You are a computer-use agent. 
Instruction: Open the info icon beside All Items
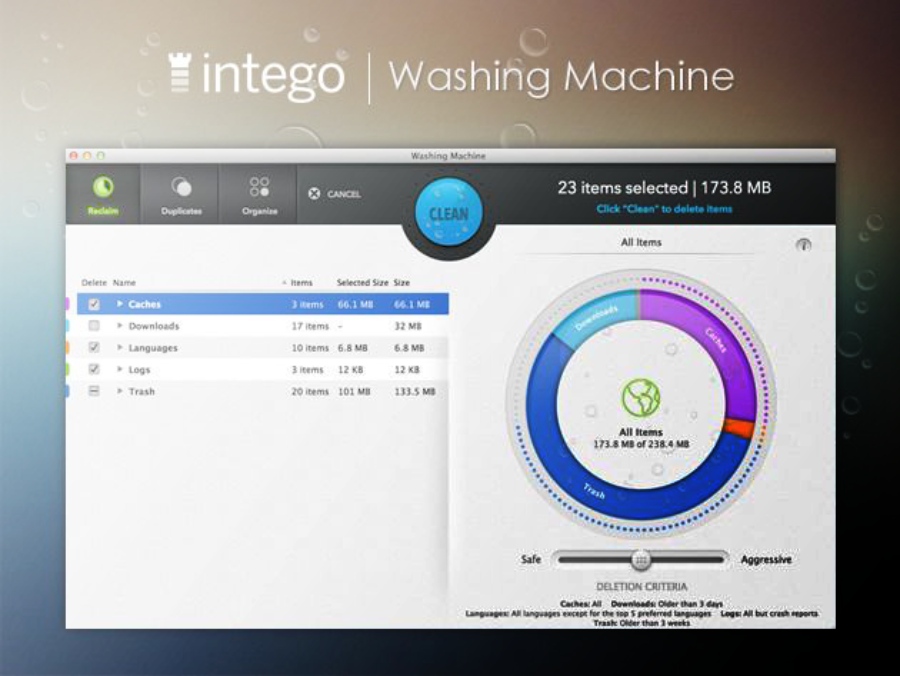[x=804, y=244]
